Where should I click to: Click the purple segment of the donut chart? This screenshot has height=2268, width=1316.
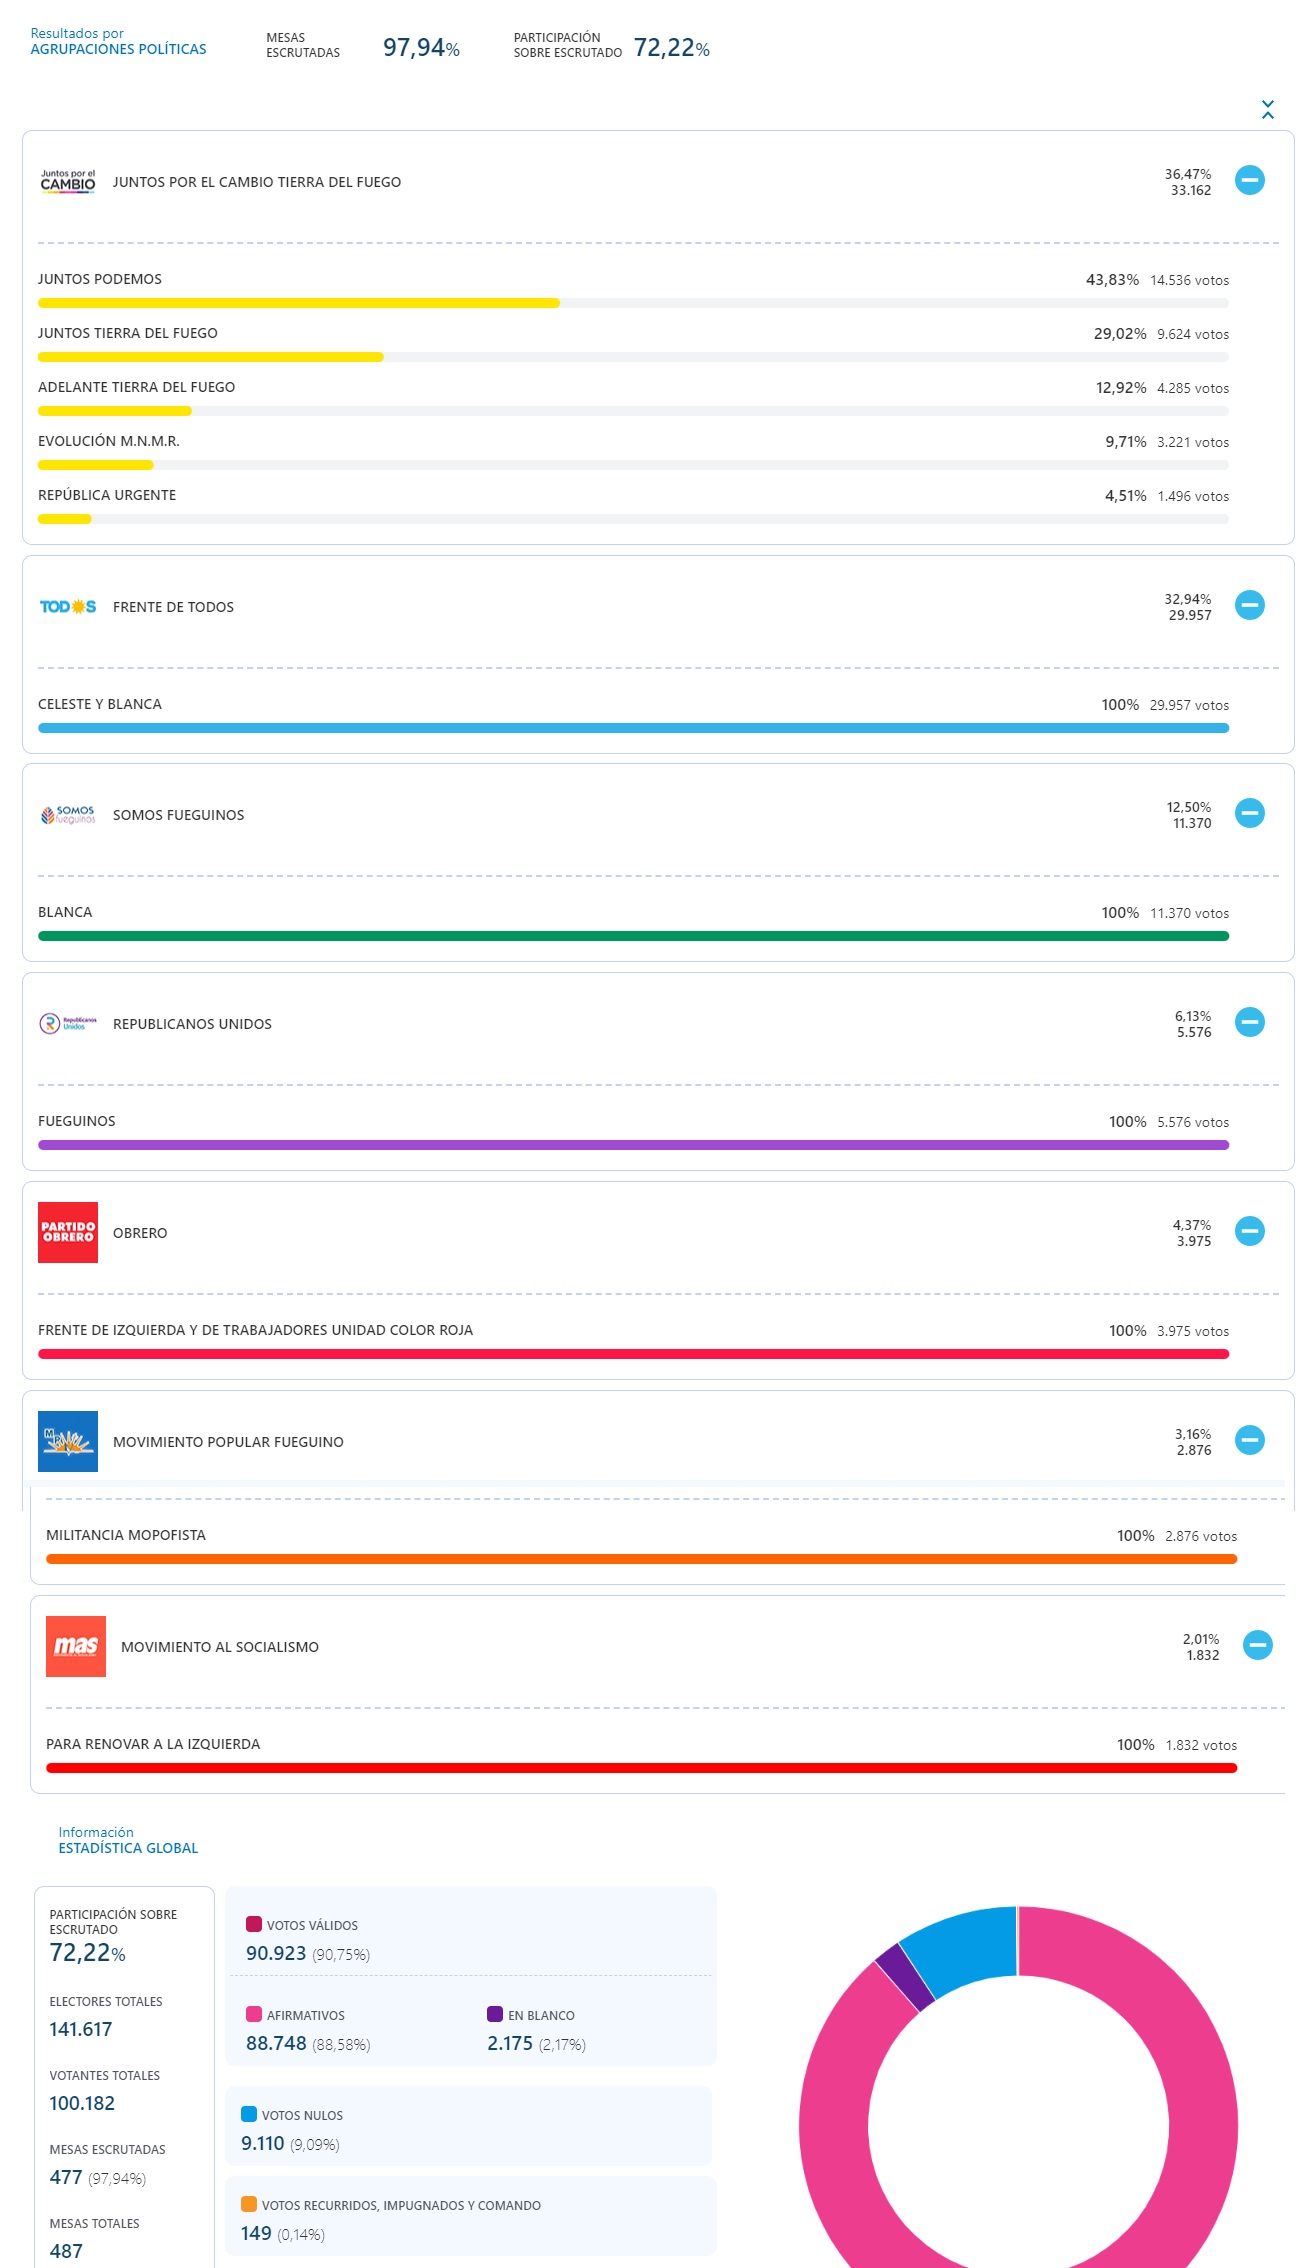pyautogui.click(x=904, y=1976)
